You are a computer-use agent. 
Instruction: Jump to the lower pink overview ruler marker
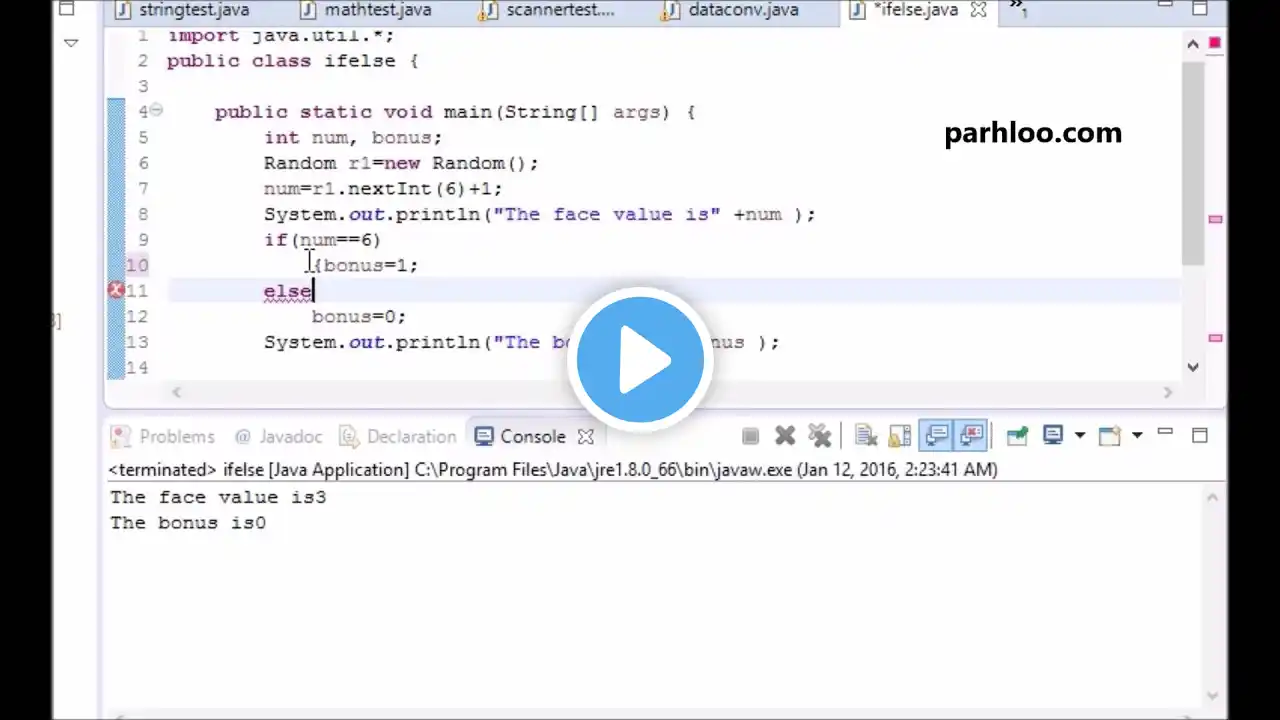click(1216, 339)
